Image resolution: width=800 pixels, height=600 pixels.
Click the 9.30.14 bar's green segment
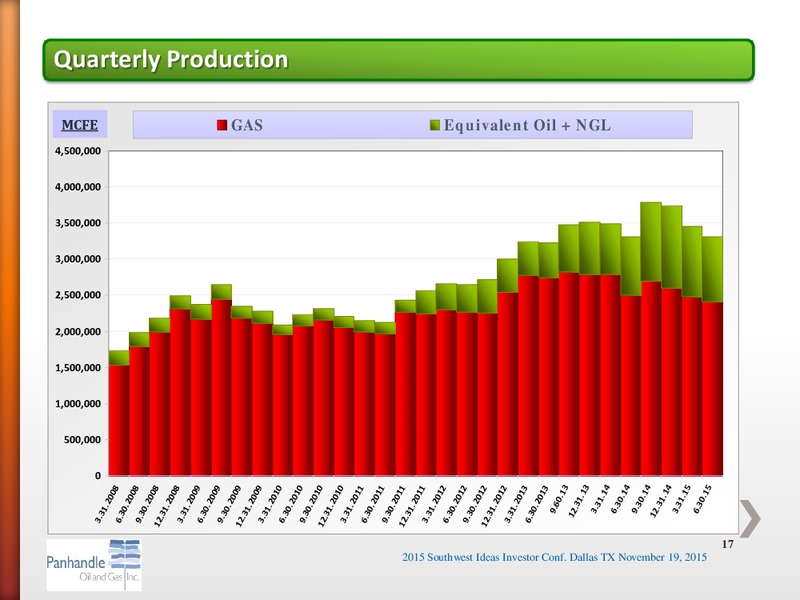tap(651, 242)
